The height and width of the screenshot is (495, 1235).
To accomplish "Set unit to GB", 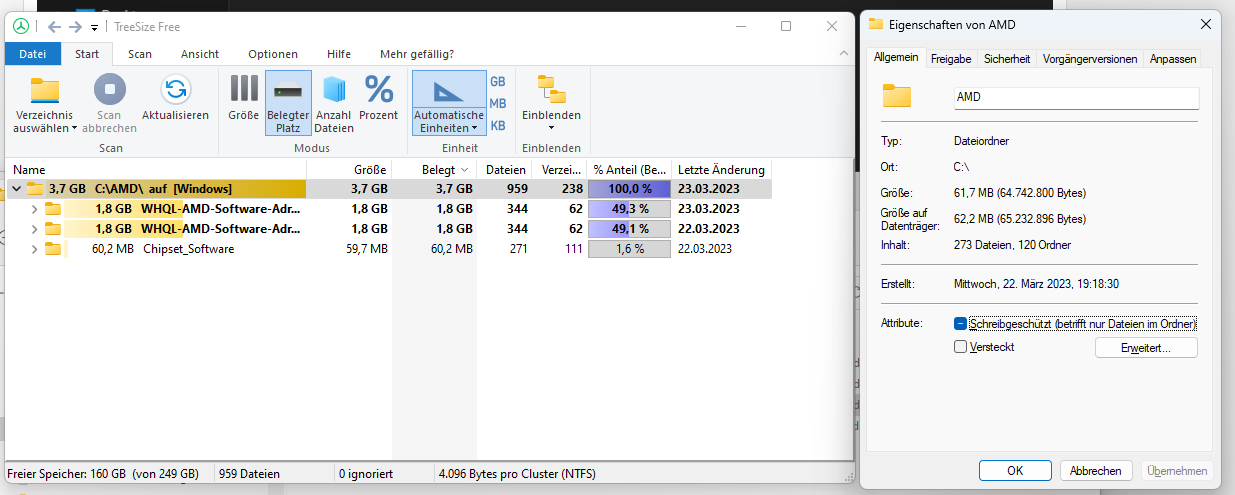I will (498, 81).
